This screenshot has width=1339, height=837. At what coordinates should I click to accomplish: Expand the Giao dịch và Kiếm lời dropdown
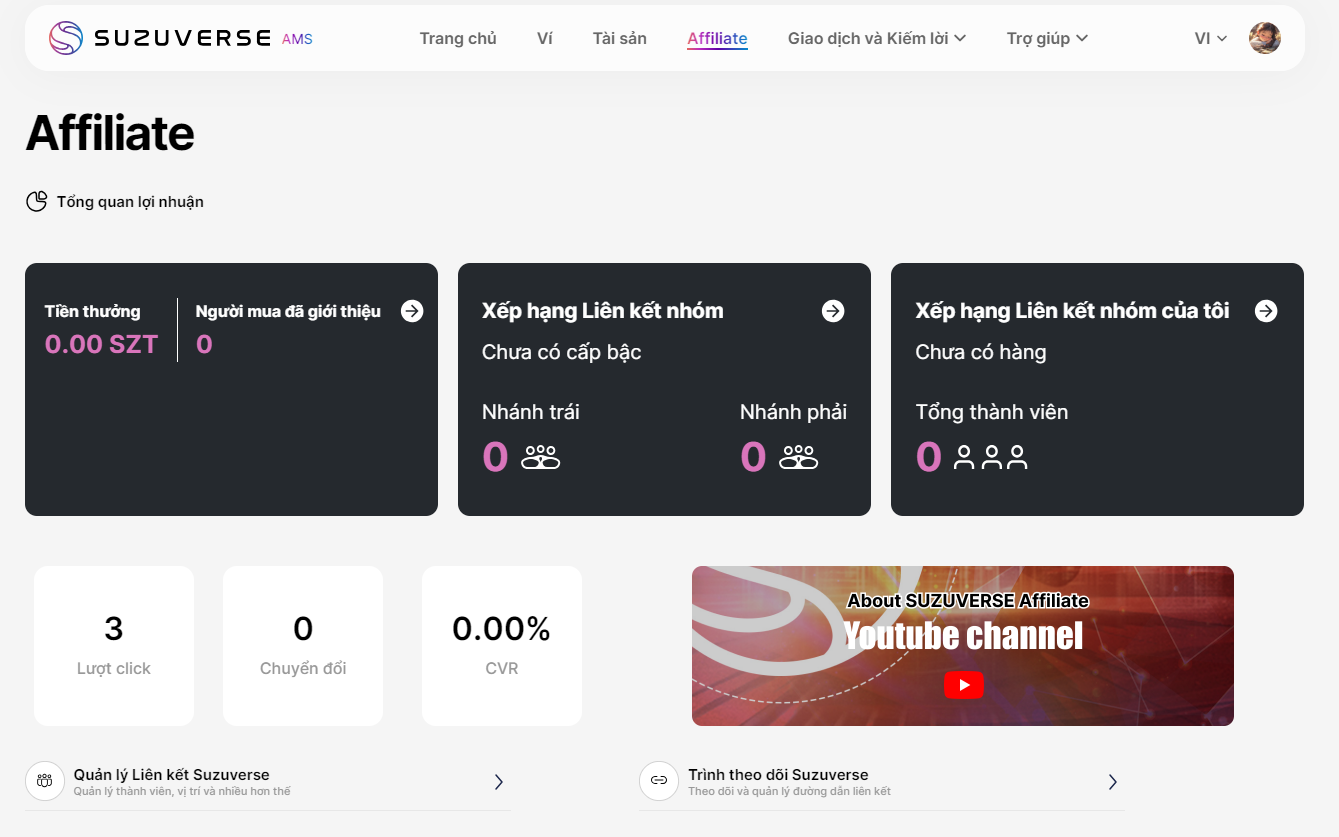[876, 38]
